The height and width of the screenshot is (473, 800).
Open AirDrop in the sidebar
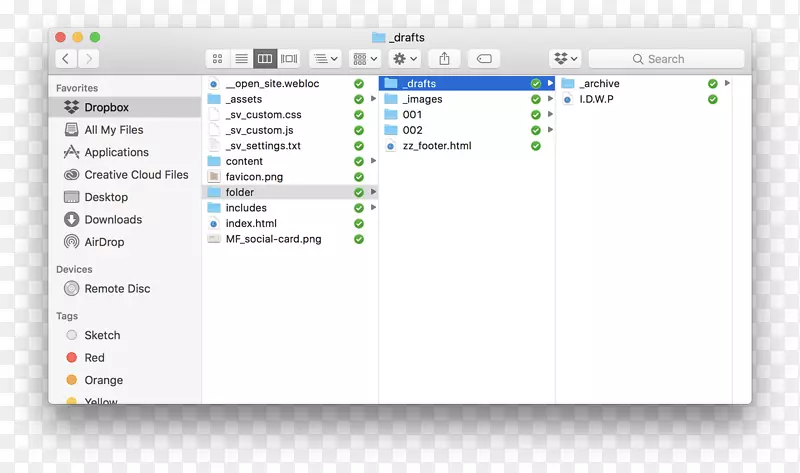pos(125,242)
